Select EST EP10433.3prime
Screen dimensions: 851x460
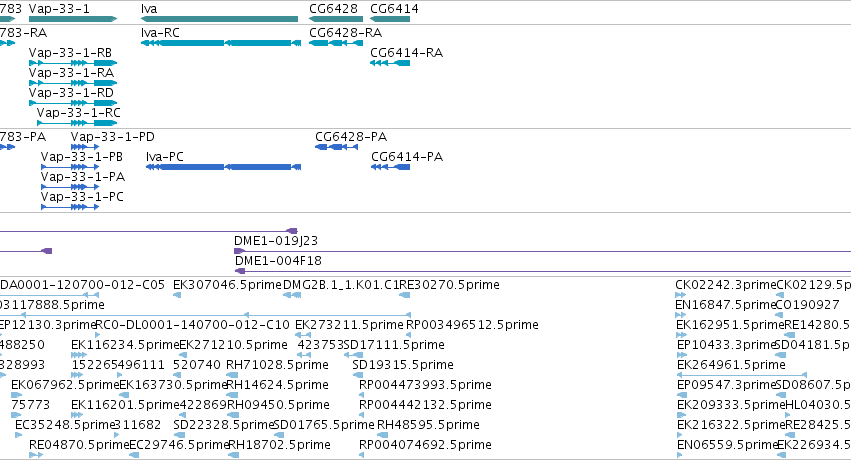point(726,345)
